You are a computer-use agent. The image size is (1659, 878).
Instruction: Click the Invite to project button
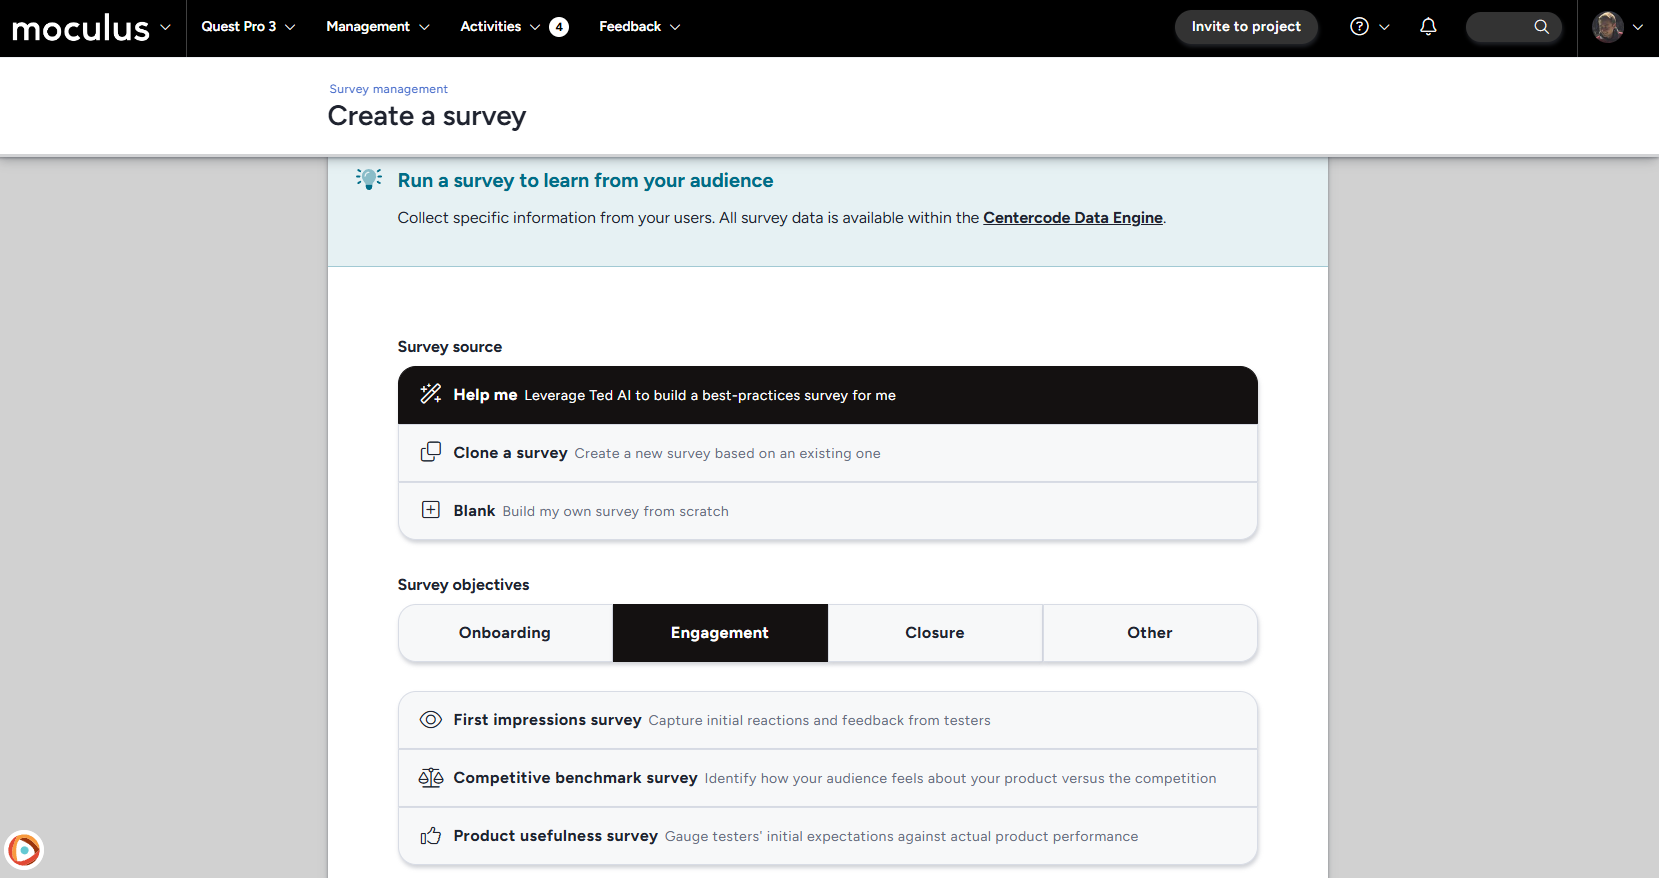pos(1245,27)
